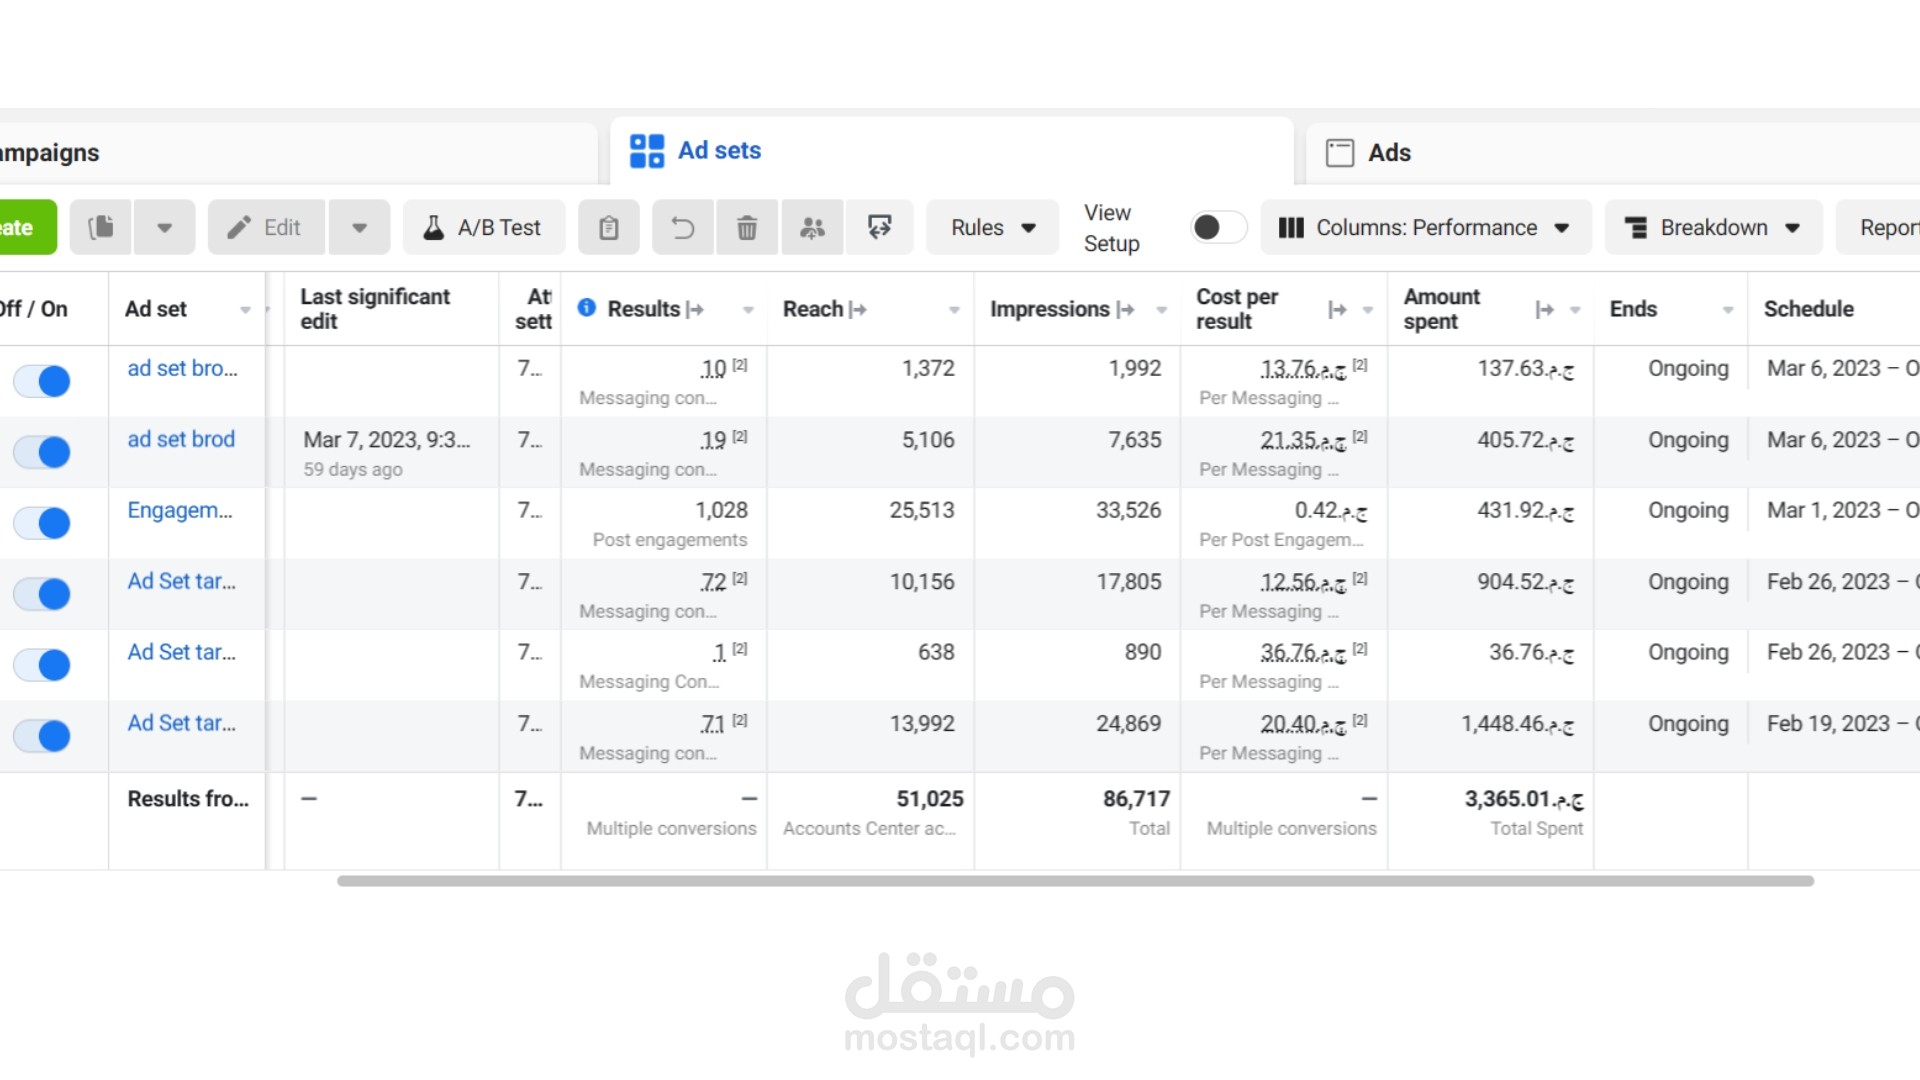Click the audience people icon
This screenshot has height=1080, width=1920.
812,228
